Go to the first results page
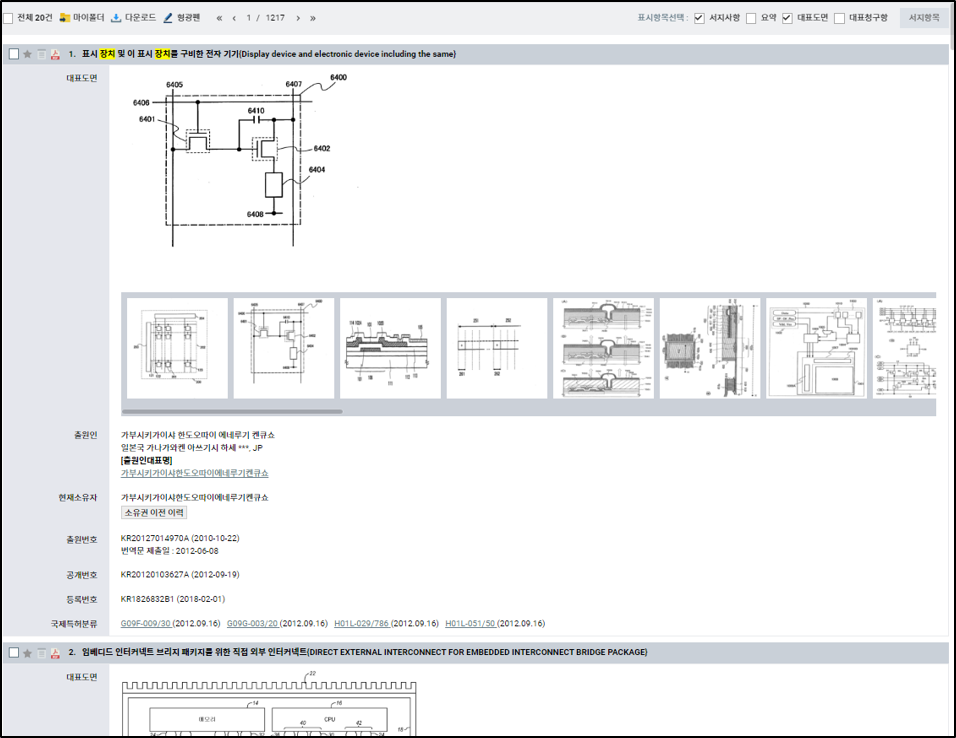Image resolution: width=956 pixels, height=738 pixels. pos(219,18)
